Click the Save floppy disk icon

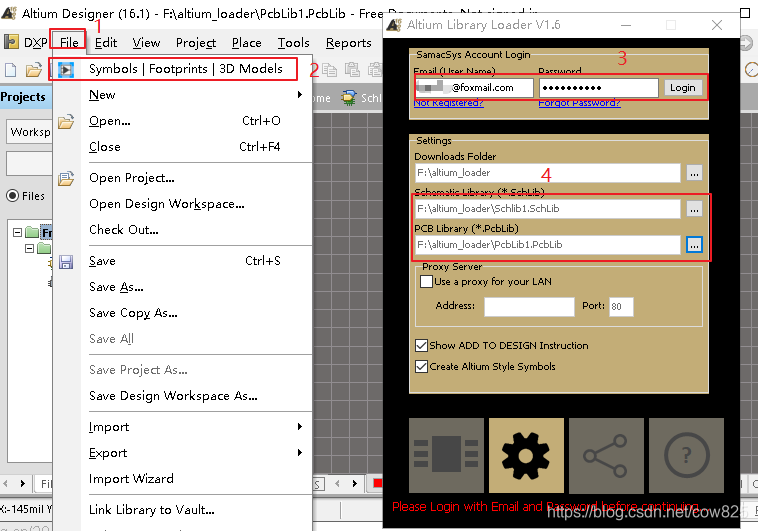tap(66, 262)
